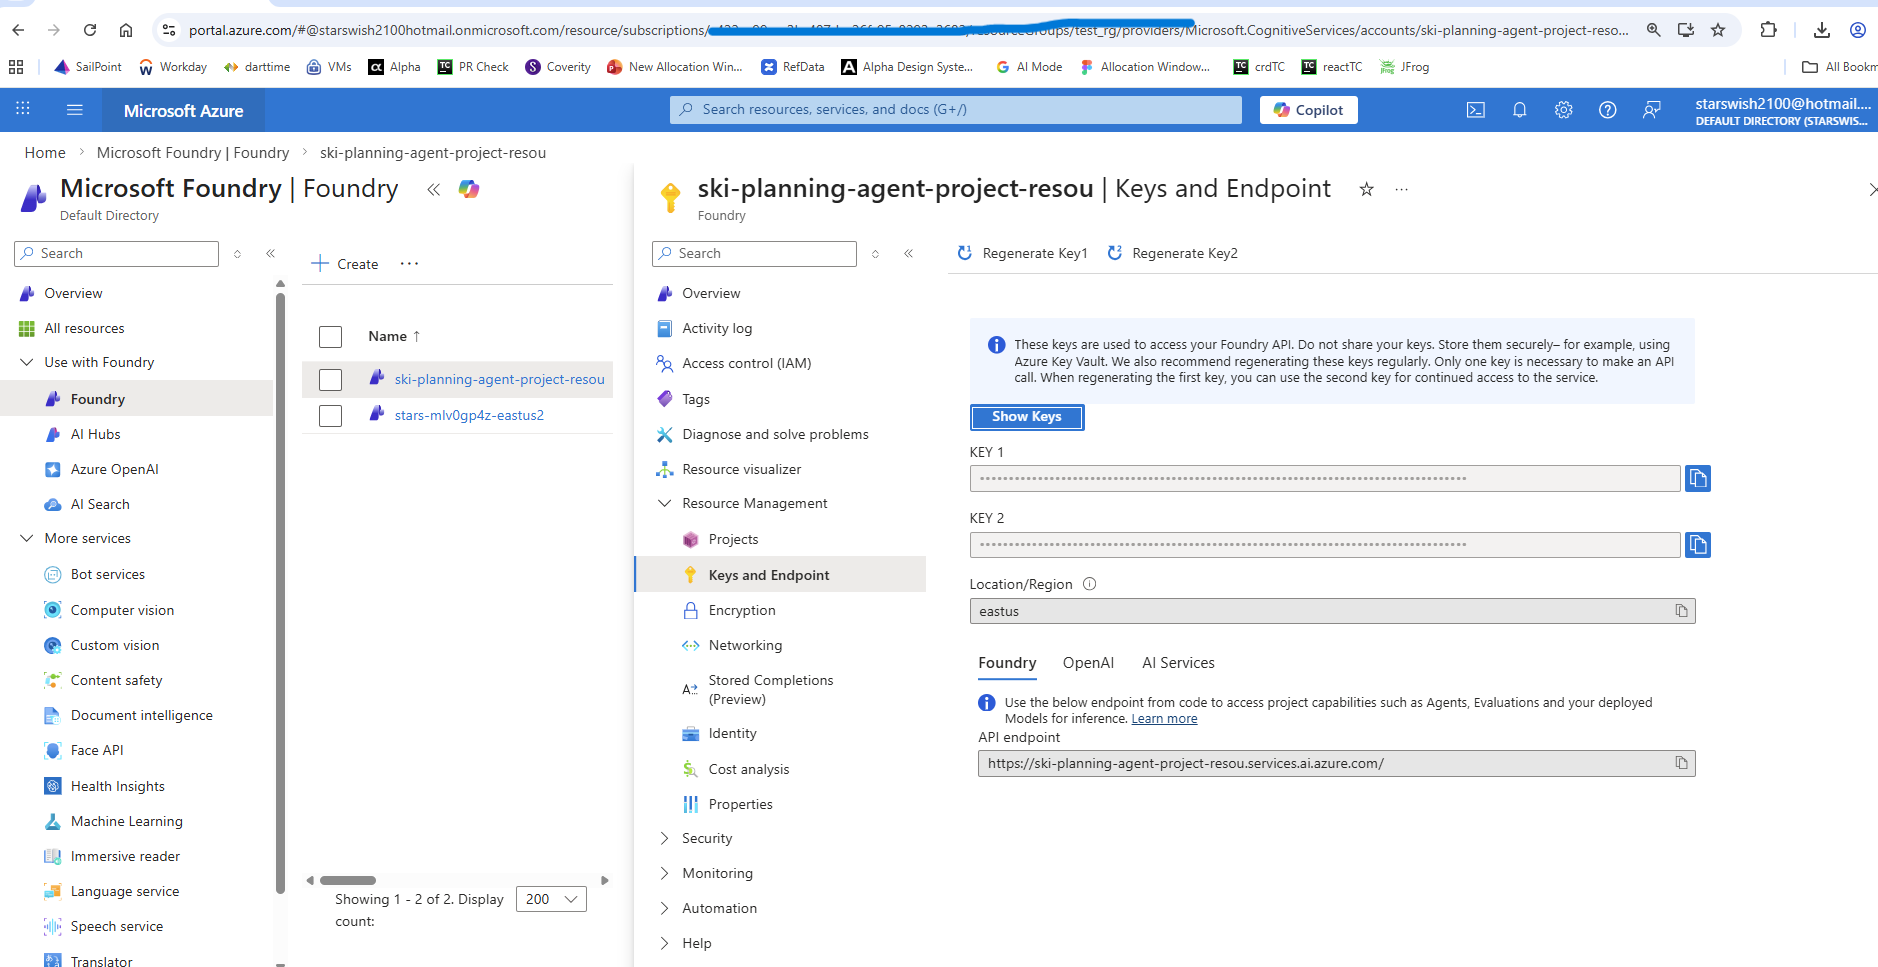The height and width of the screenshot is (967, 1878).
Task: Collapse the resource menu sidebar
Action: tap(908, 254)
